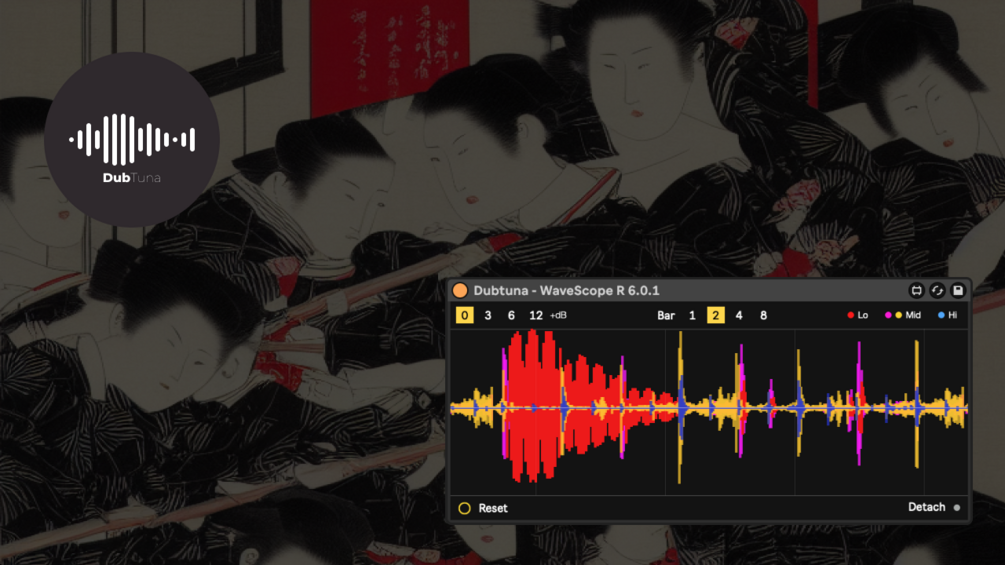Select 3 dB gain option

click(488, 315)
